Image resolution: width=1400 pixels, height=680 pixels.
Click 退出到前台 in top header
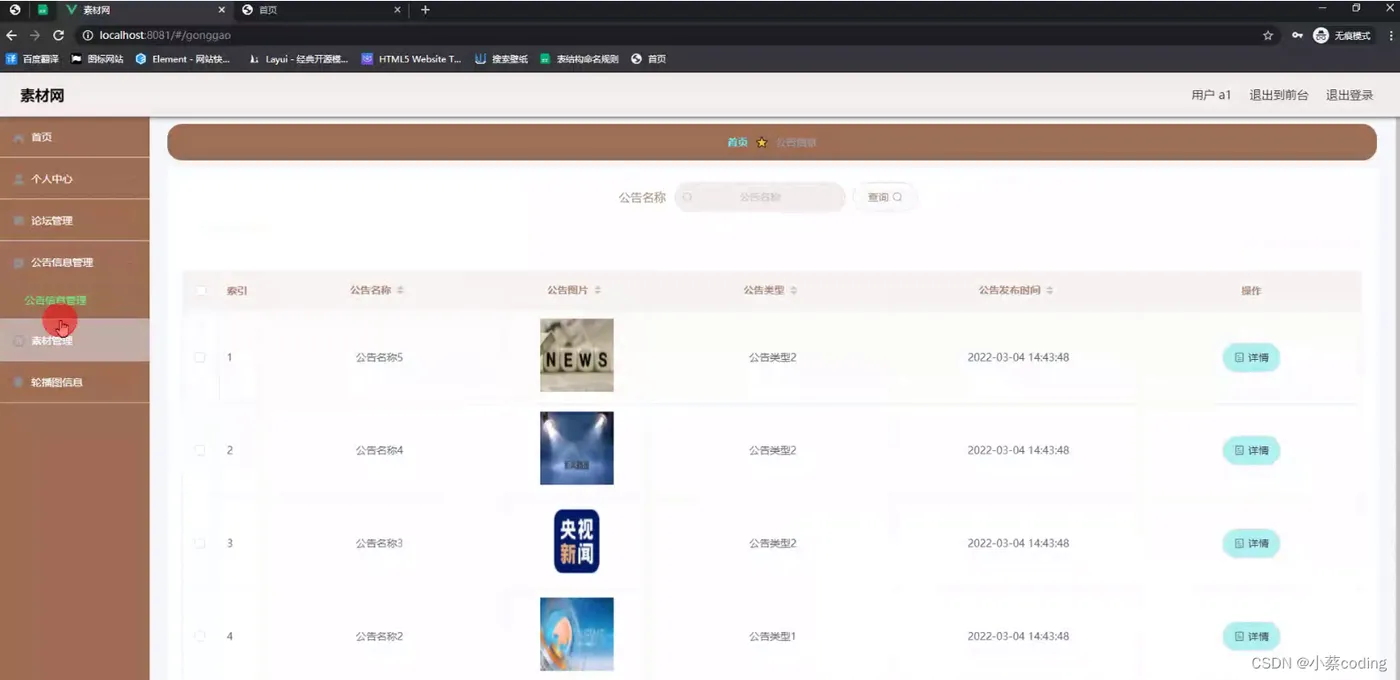click(x=1279, y=95)
